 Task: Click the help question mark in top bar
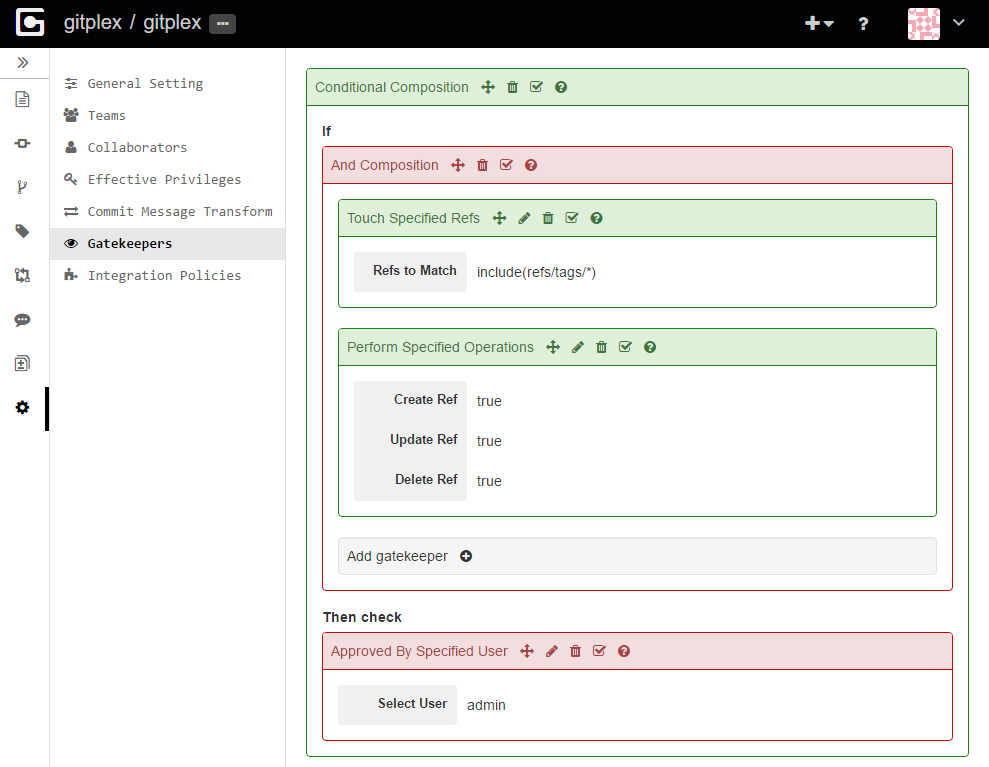[x=863, y=24]
